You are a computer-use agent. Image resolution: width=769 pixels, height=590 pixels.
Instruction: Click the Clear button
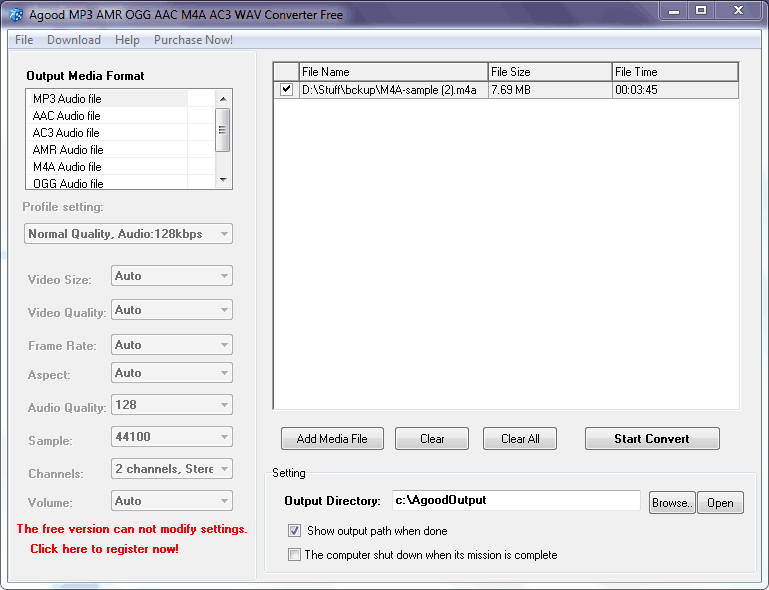(432, 438)
